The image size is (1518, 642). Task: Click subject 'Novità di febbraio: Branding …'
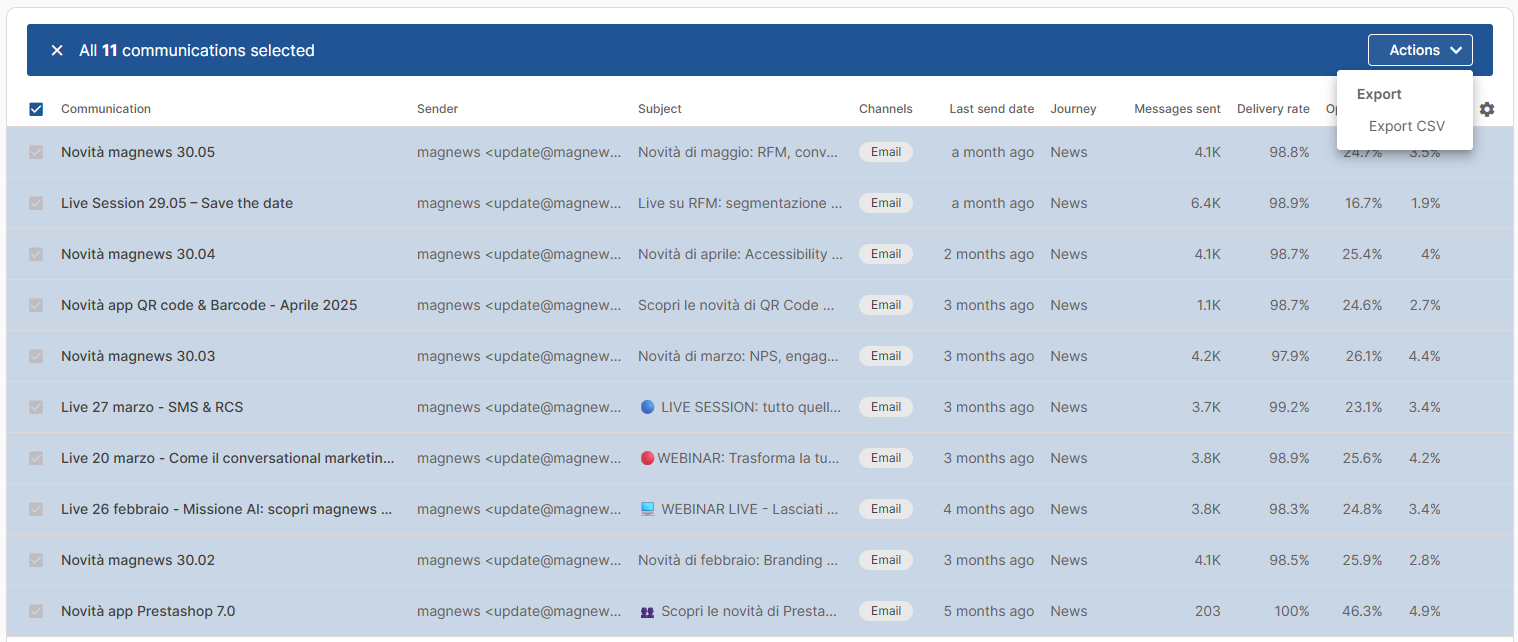[x=739, y=560]
